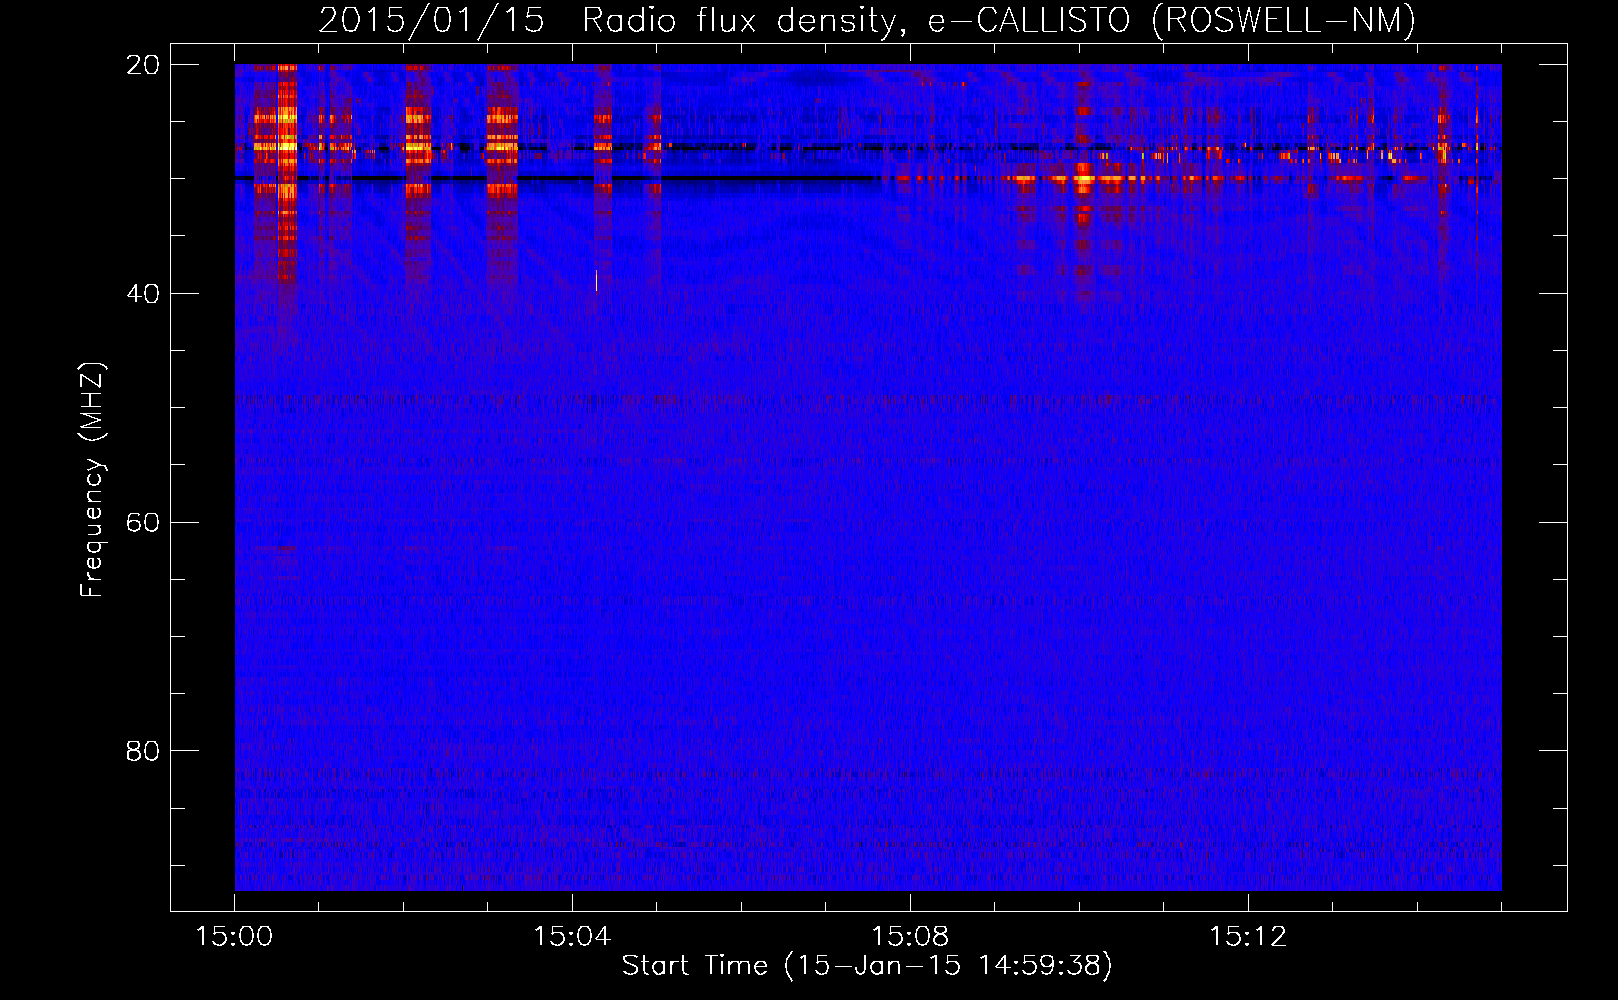
Task: Click the '60' frequency tick label
Action: (x=143, y=522)
